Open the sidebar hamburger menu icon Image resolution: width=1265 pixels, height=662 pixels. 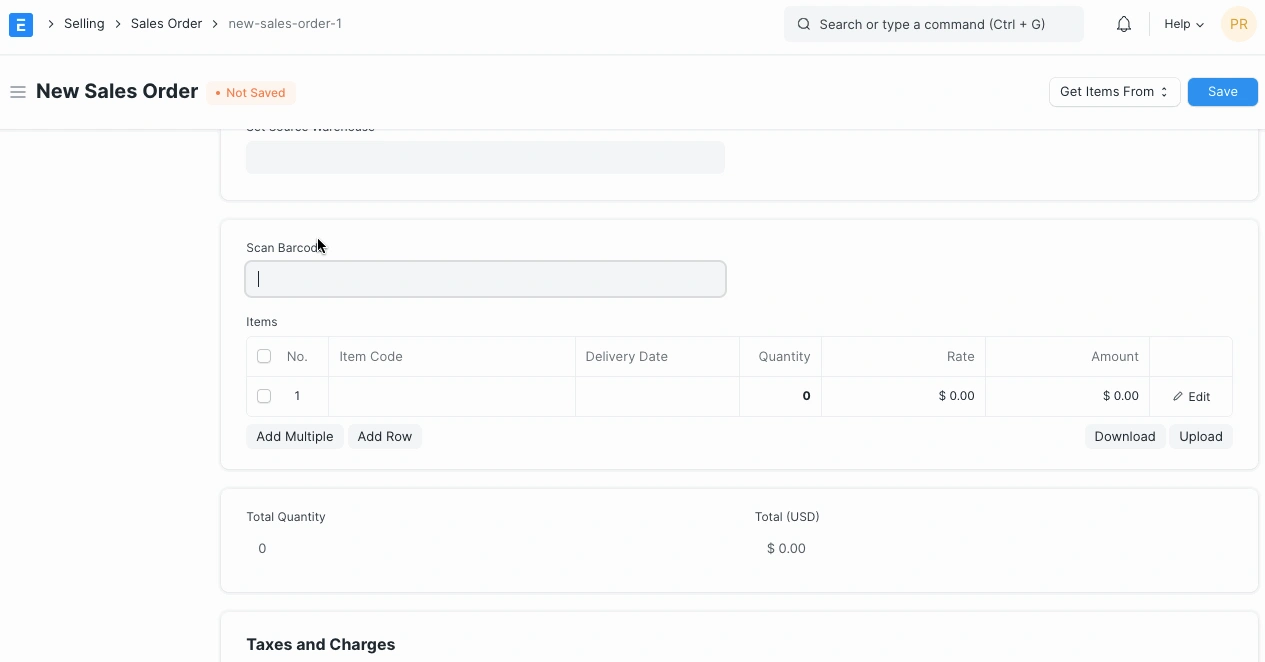(18, 91)
